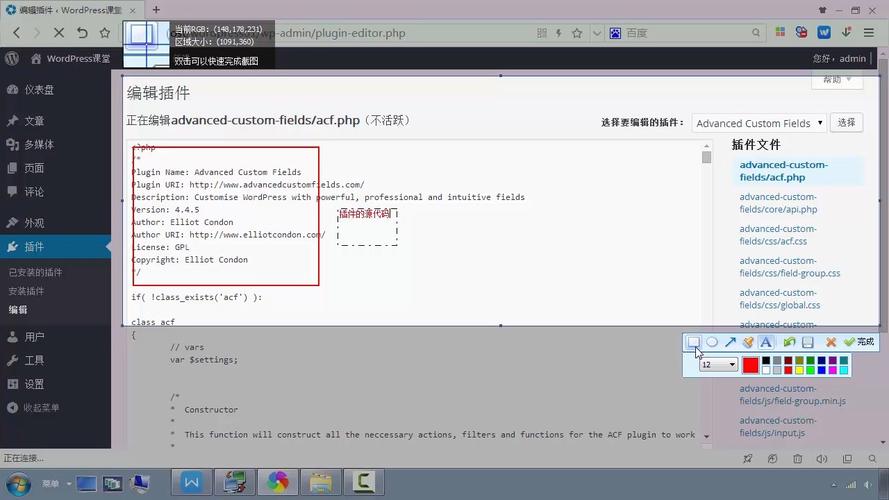This screenshot has width=889, height=500.
Task: Save screenshot with floppy disk icon
Action: click(x=808, y=342)
